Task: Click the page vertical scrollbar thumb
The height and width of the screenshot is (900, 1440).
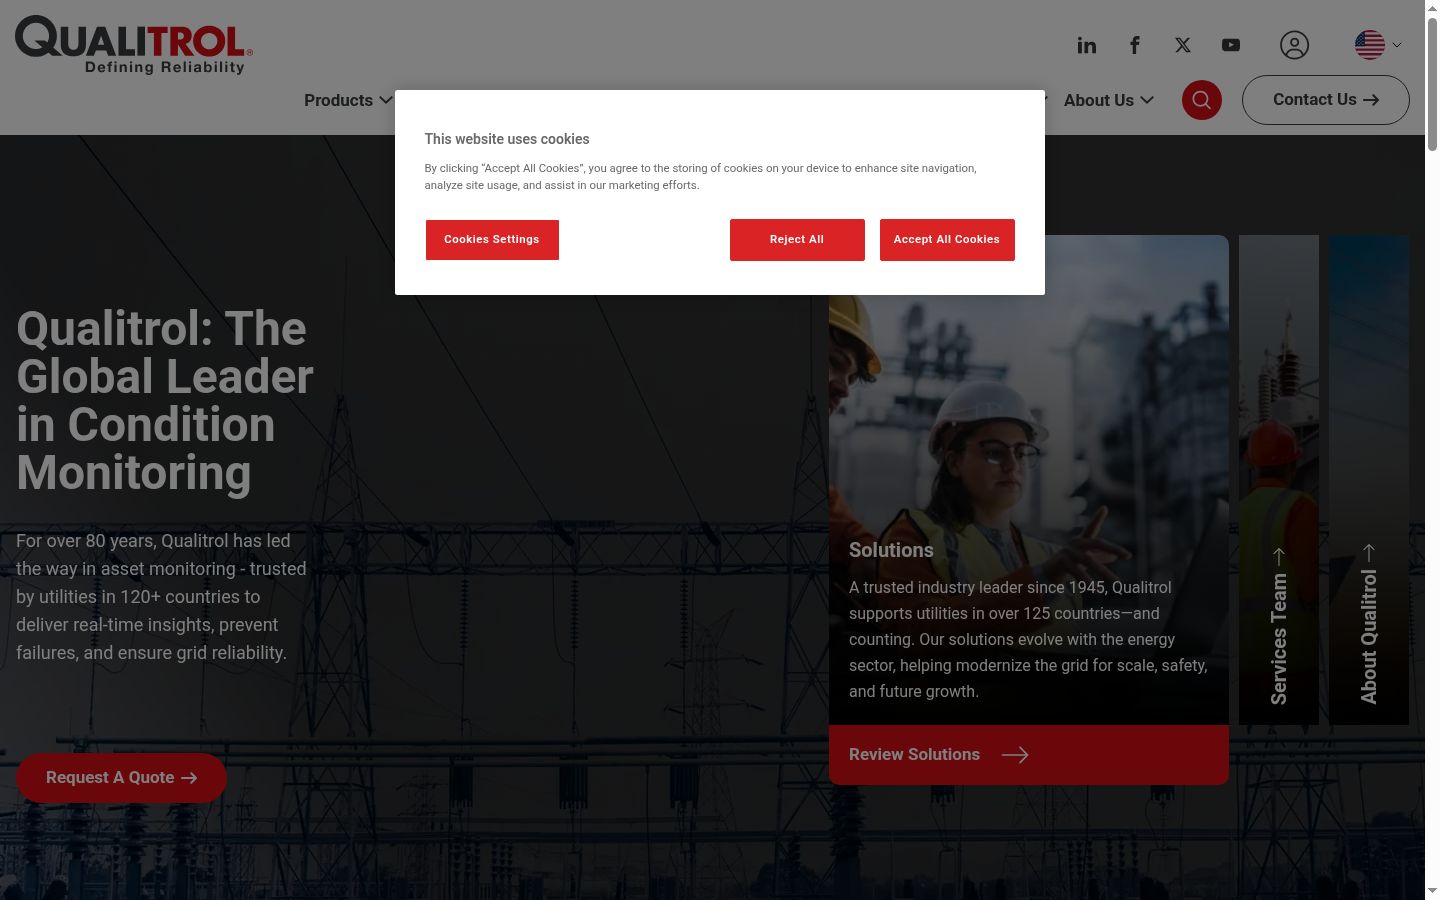Action: [1432, 83]
